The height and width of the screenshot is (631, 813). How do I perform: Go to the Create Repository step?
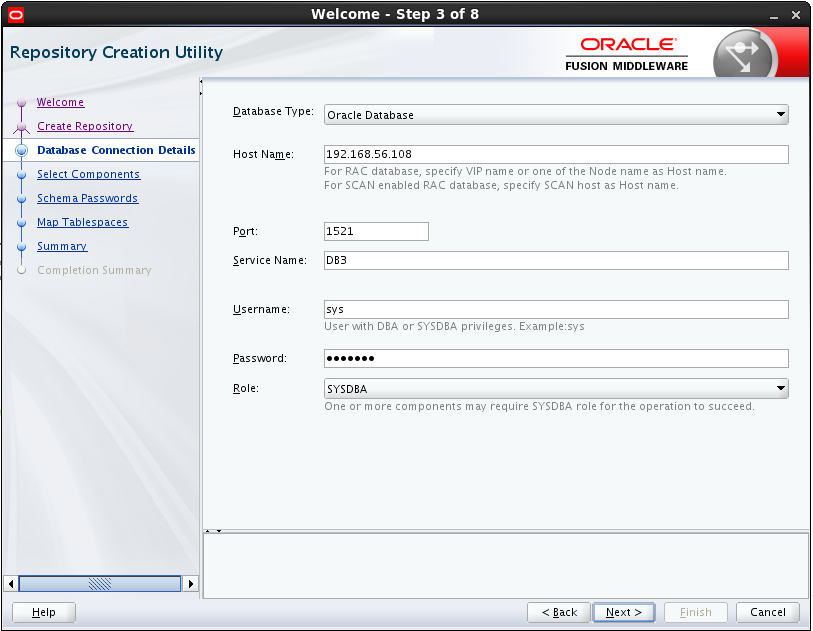coord(85,126)
